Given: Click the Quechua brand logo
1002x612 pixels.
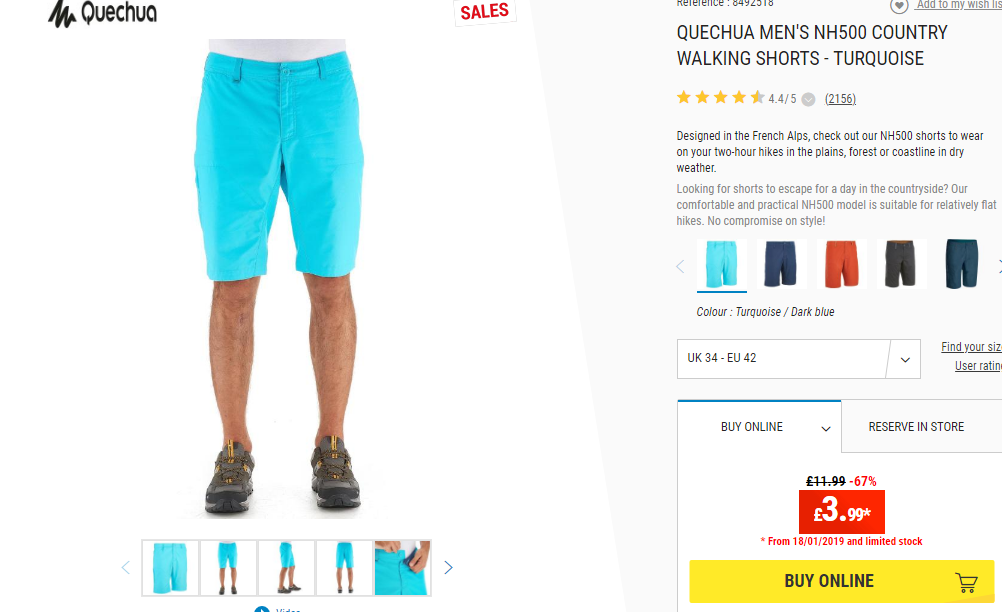Looking at the screenshot, I should click(x=102, y=13).
